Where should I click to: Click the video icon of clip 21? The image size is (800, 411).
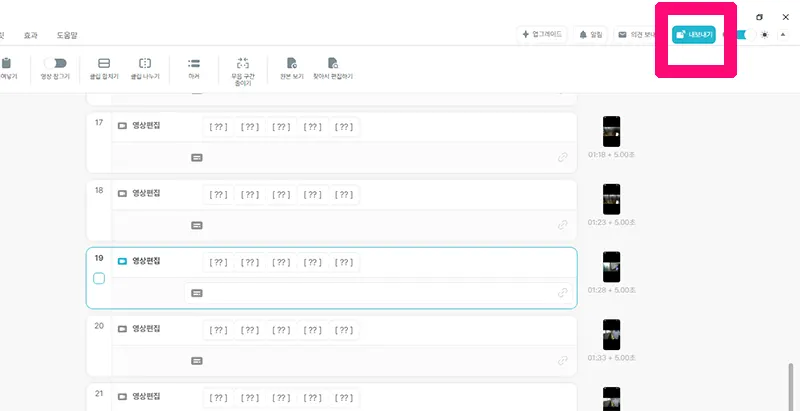tap(122, 397)
